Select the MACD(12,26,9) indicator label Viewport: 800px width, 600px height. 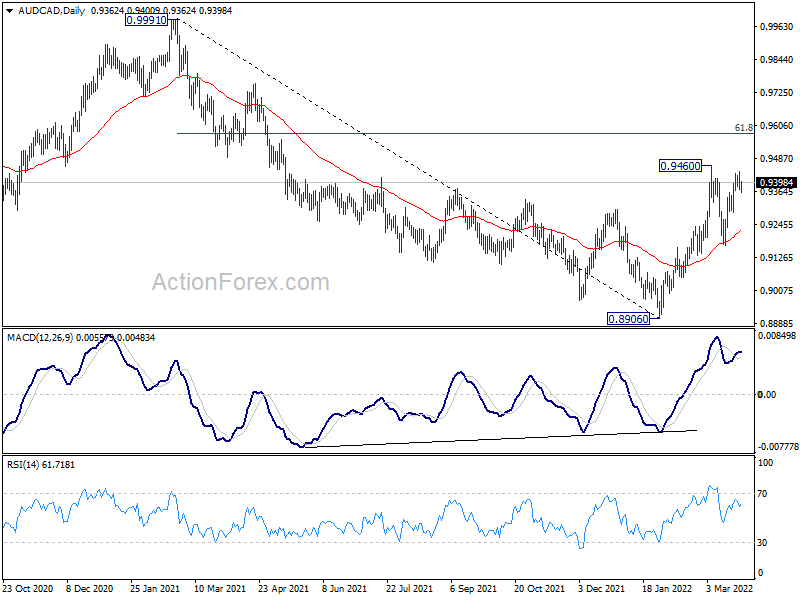40,338
